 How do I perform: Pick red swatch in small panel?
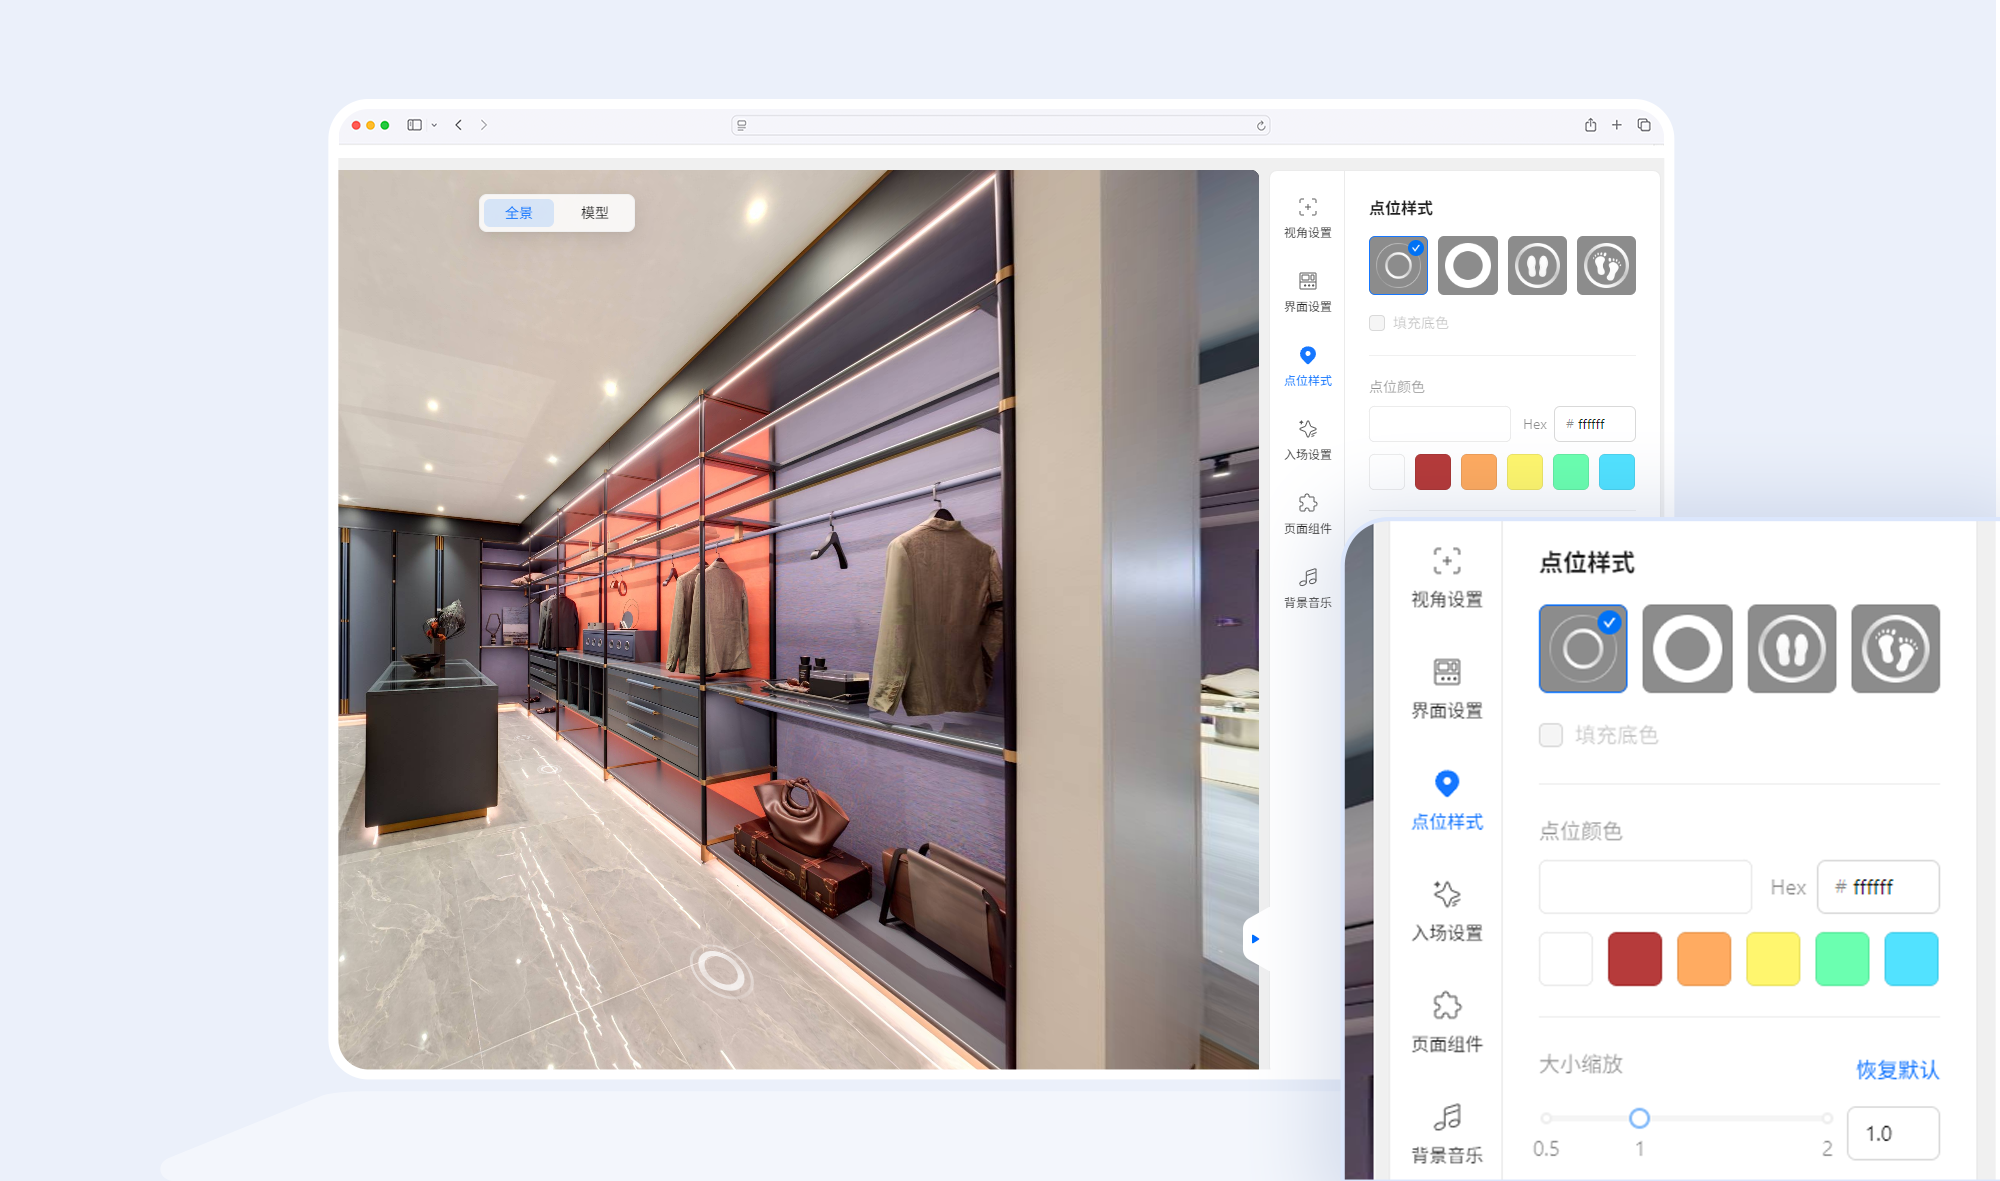(1432, 472)
